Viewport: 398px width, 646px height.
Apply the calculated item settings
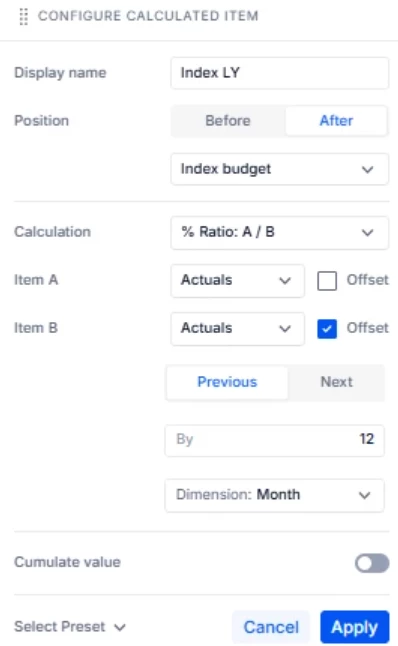click(x=355, y=627)
